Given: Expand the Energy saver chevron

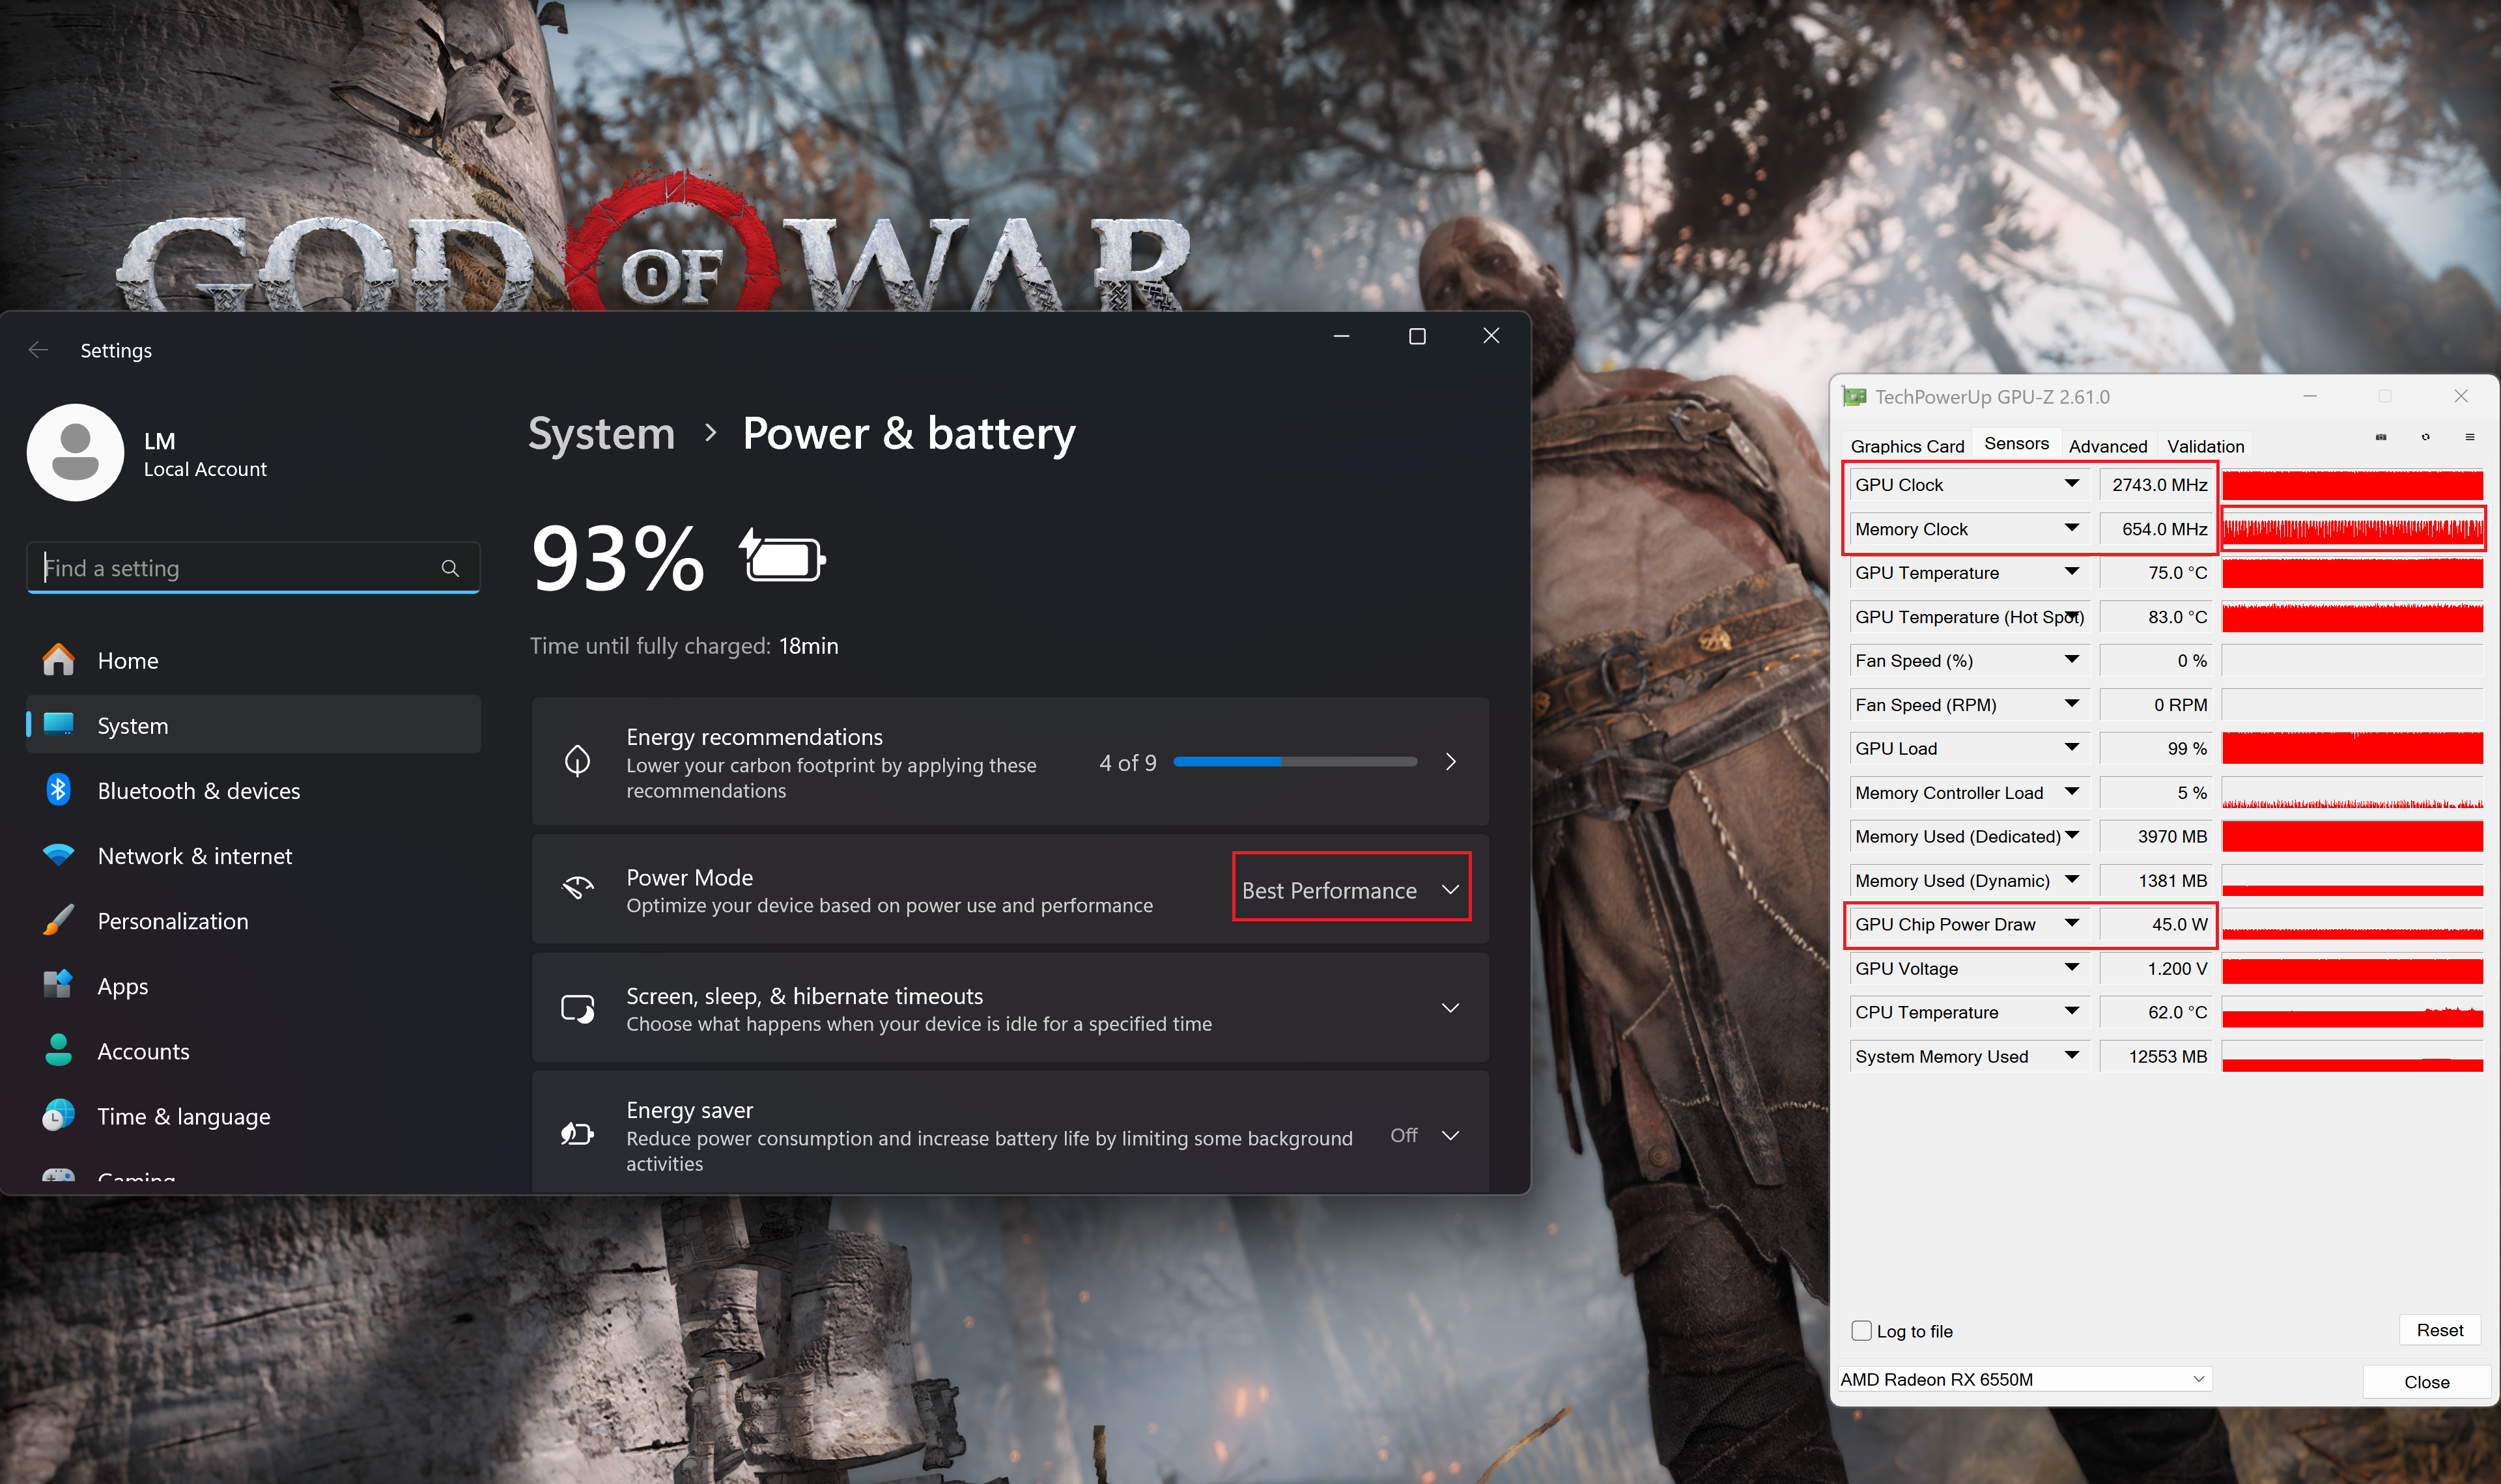Looking at the screenshot, I should tap(1450, 1135).
